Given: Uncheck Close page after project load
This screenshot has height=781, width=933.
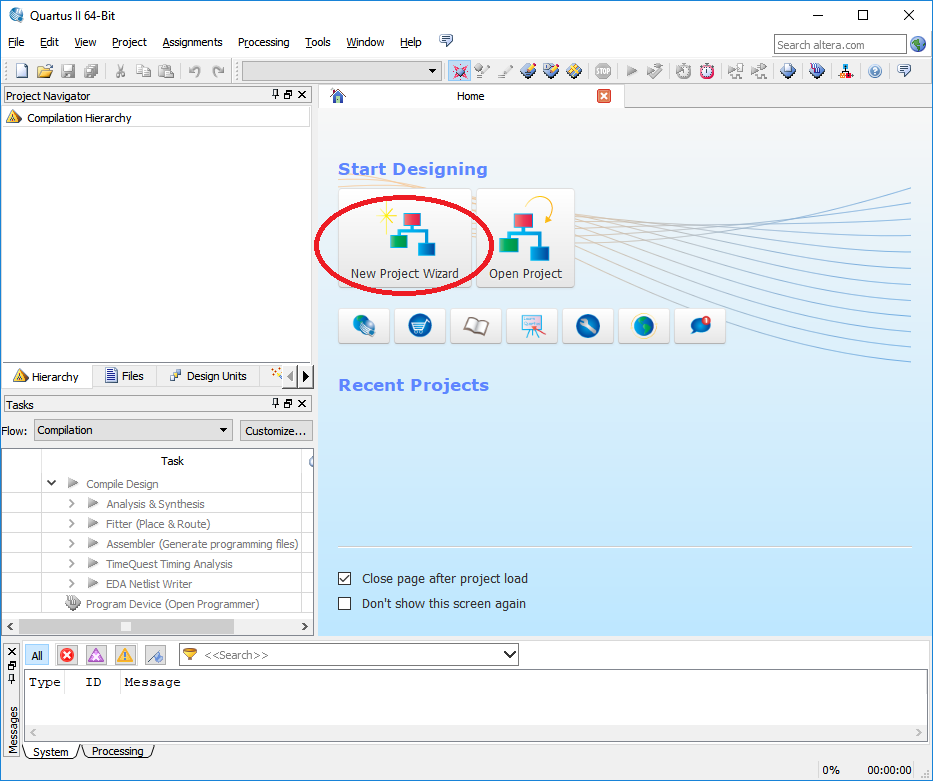Looking at the screenshot, I should [x=345, y=578].
